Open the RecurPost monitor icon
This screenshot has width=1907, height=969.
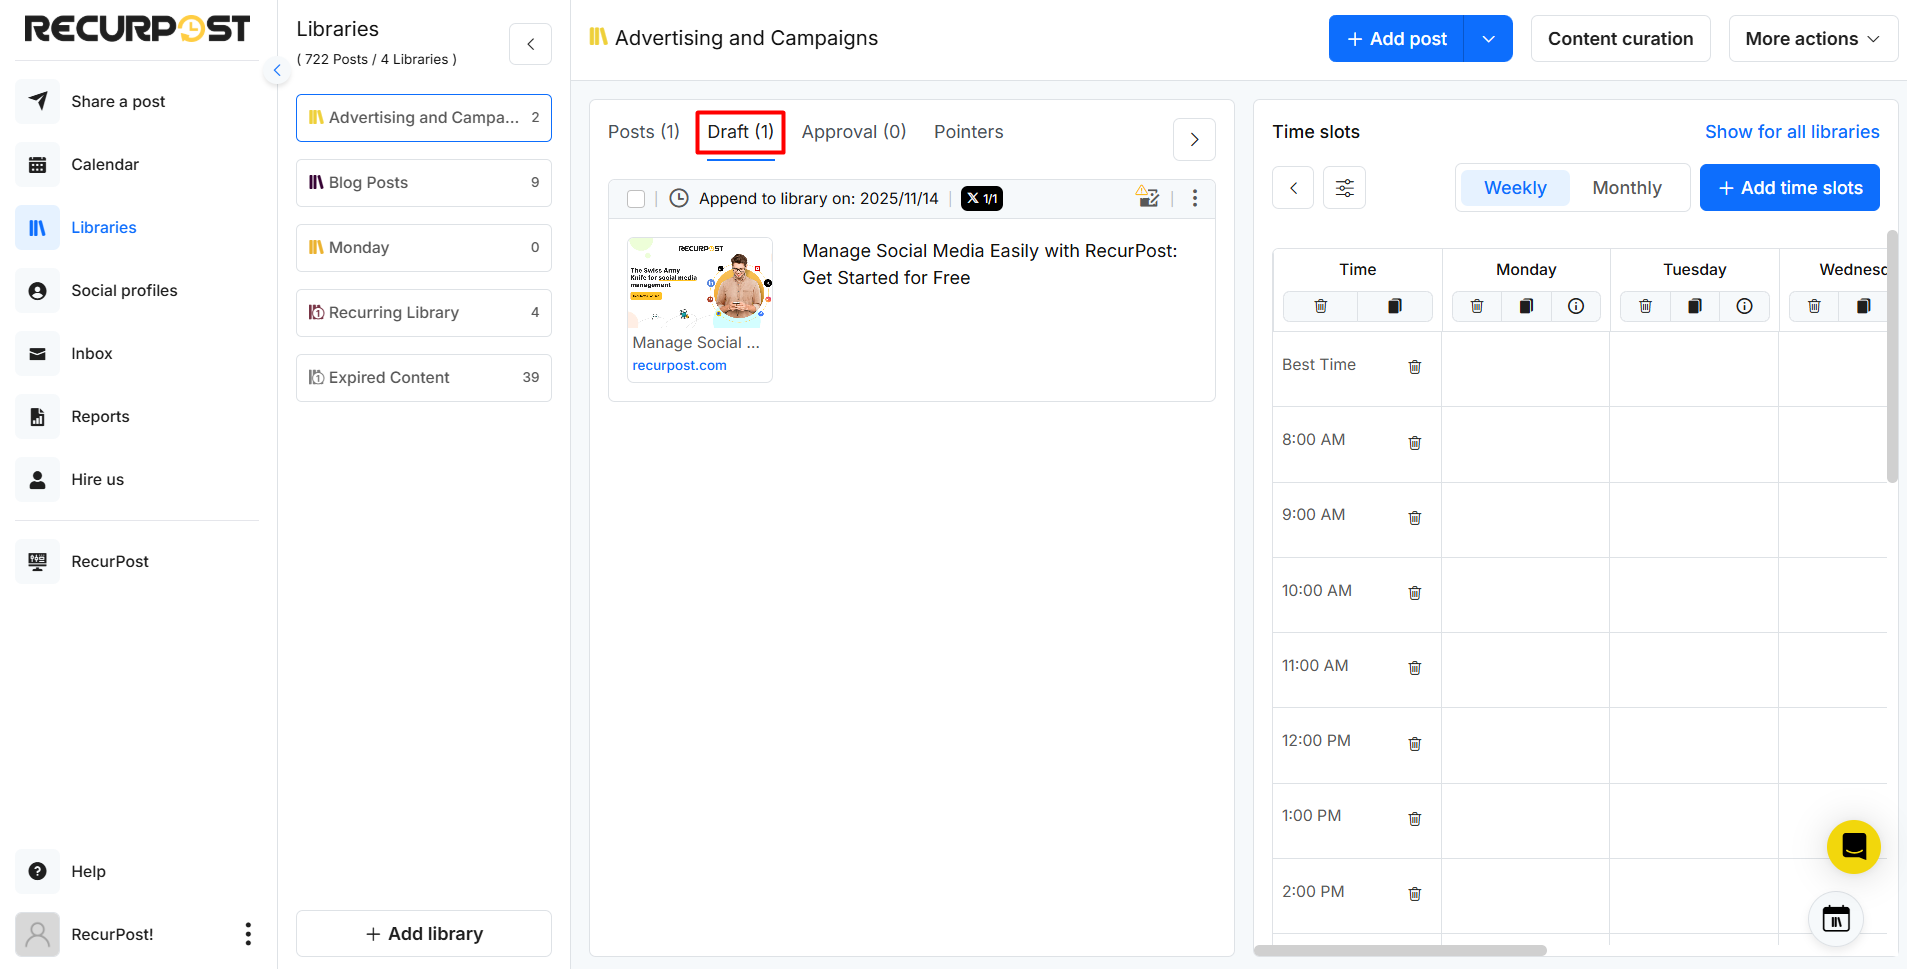[37, 561]
